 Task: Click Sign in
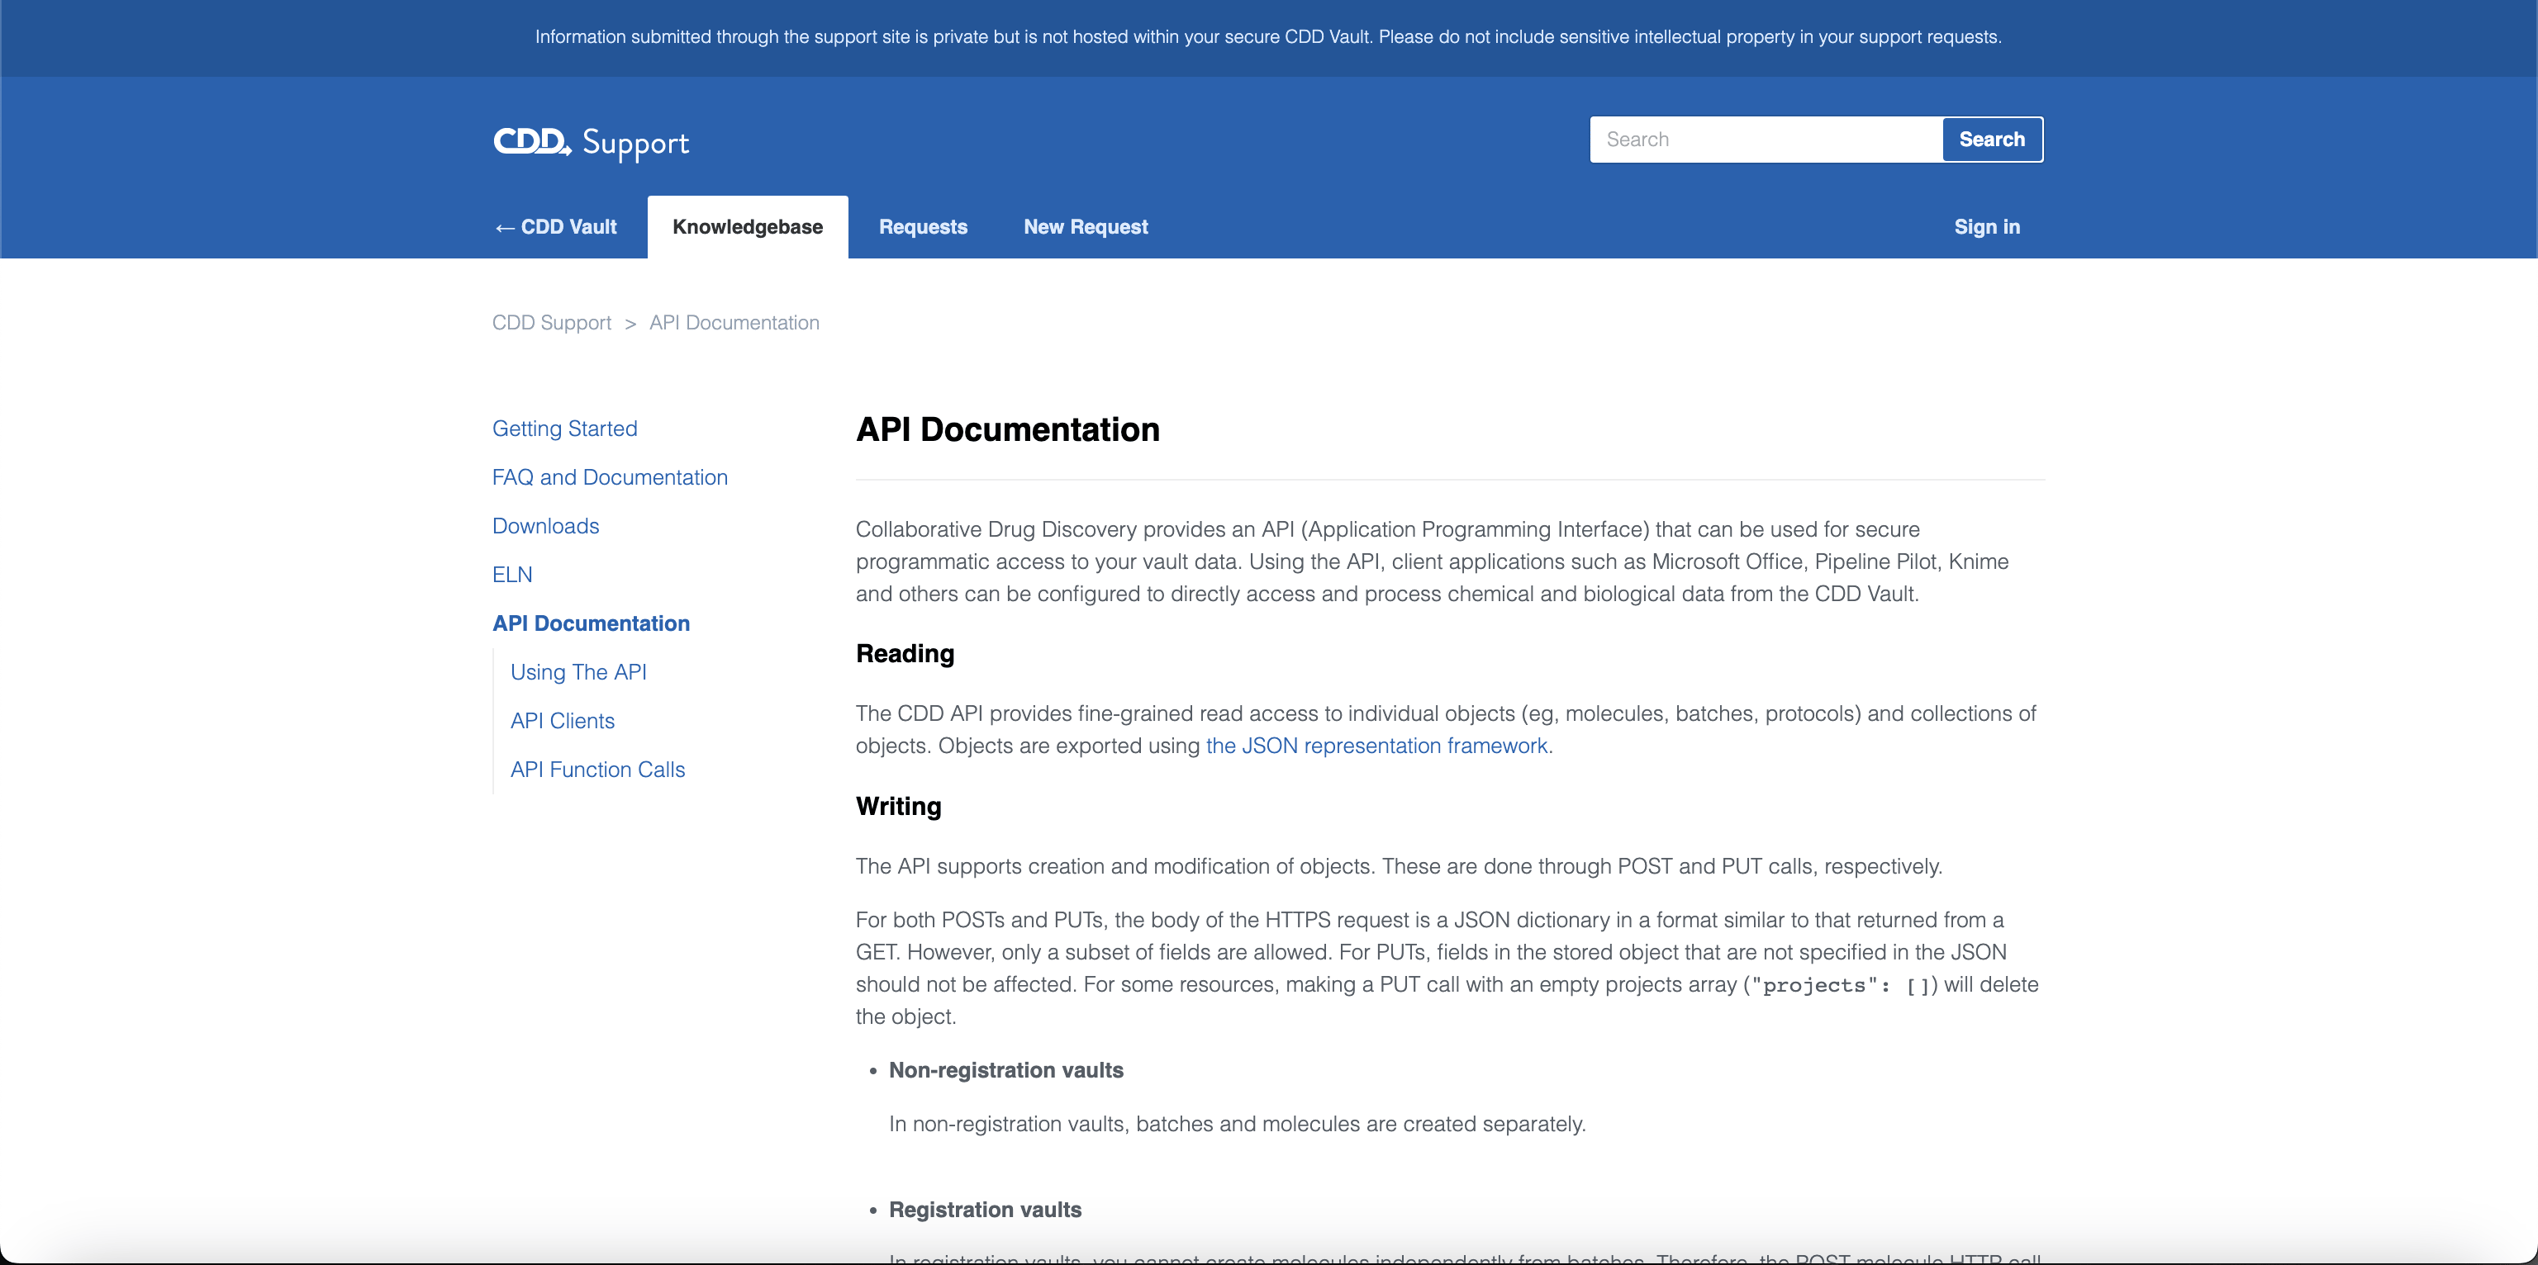tap(1986, 226)
